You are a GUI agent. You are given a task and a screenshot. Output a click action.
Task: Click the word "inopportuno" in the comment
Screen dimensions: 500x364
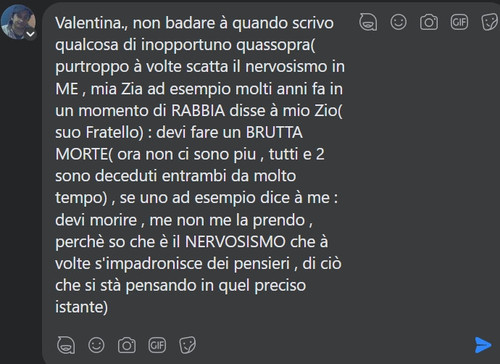click(x=186, y=45)
